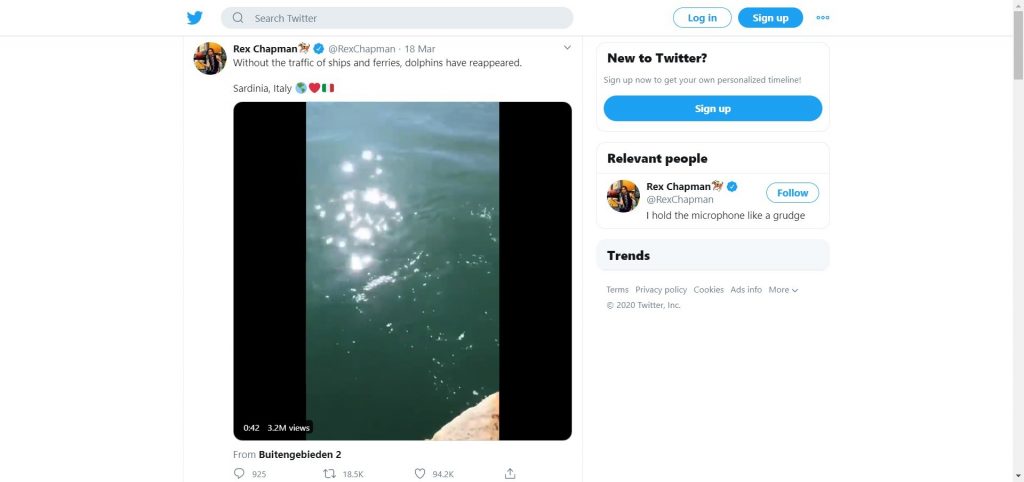Play the dolphin video
This screenshot has height=482, width=1024.
tap(402, 271)
